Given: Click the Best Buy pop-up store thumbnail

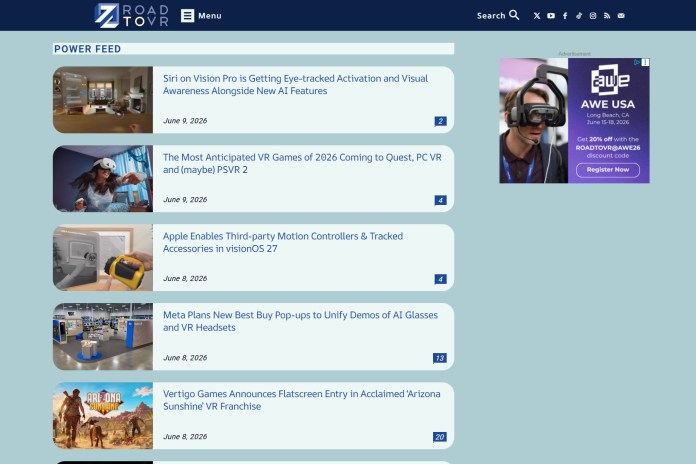Looking at the screenshot, I should click(x=103, y=337).
